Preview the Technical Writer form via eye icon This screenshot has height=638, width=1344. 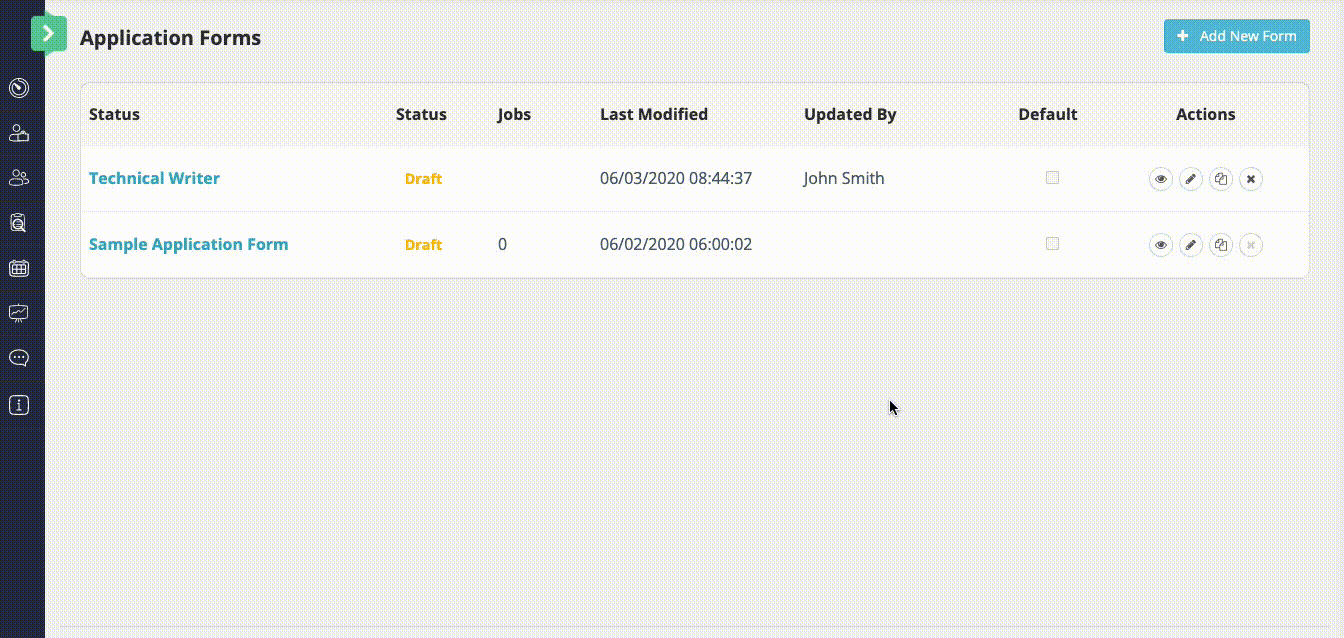[1161, 179]
